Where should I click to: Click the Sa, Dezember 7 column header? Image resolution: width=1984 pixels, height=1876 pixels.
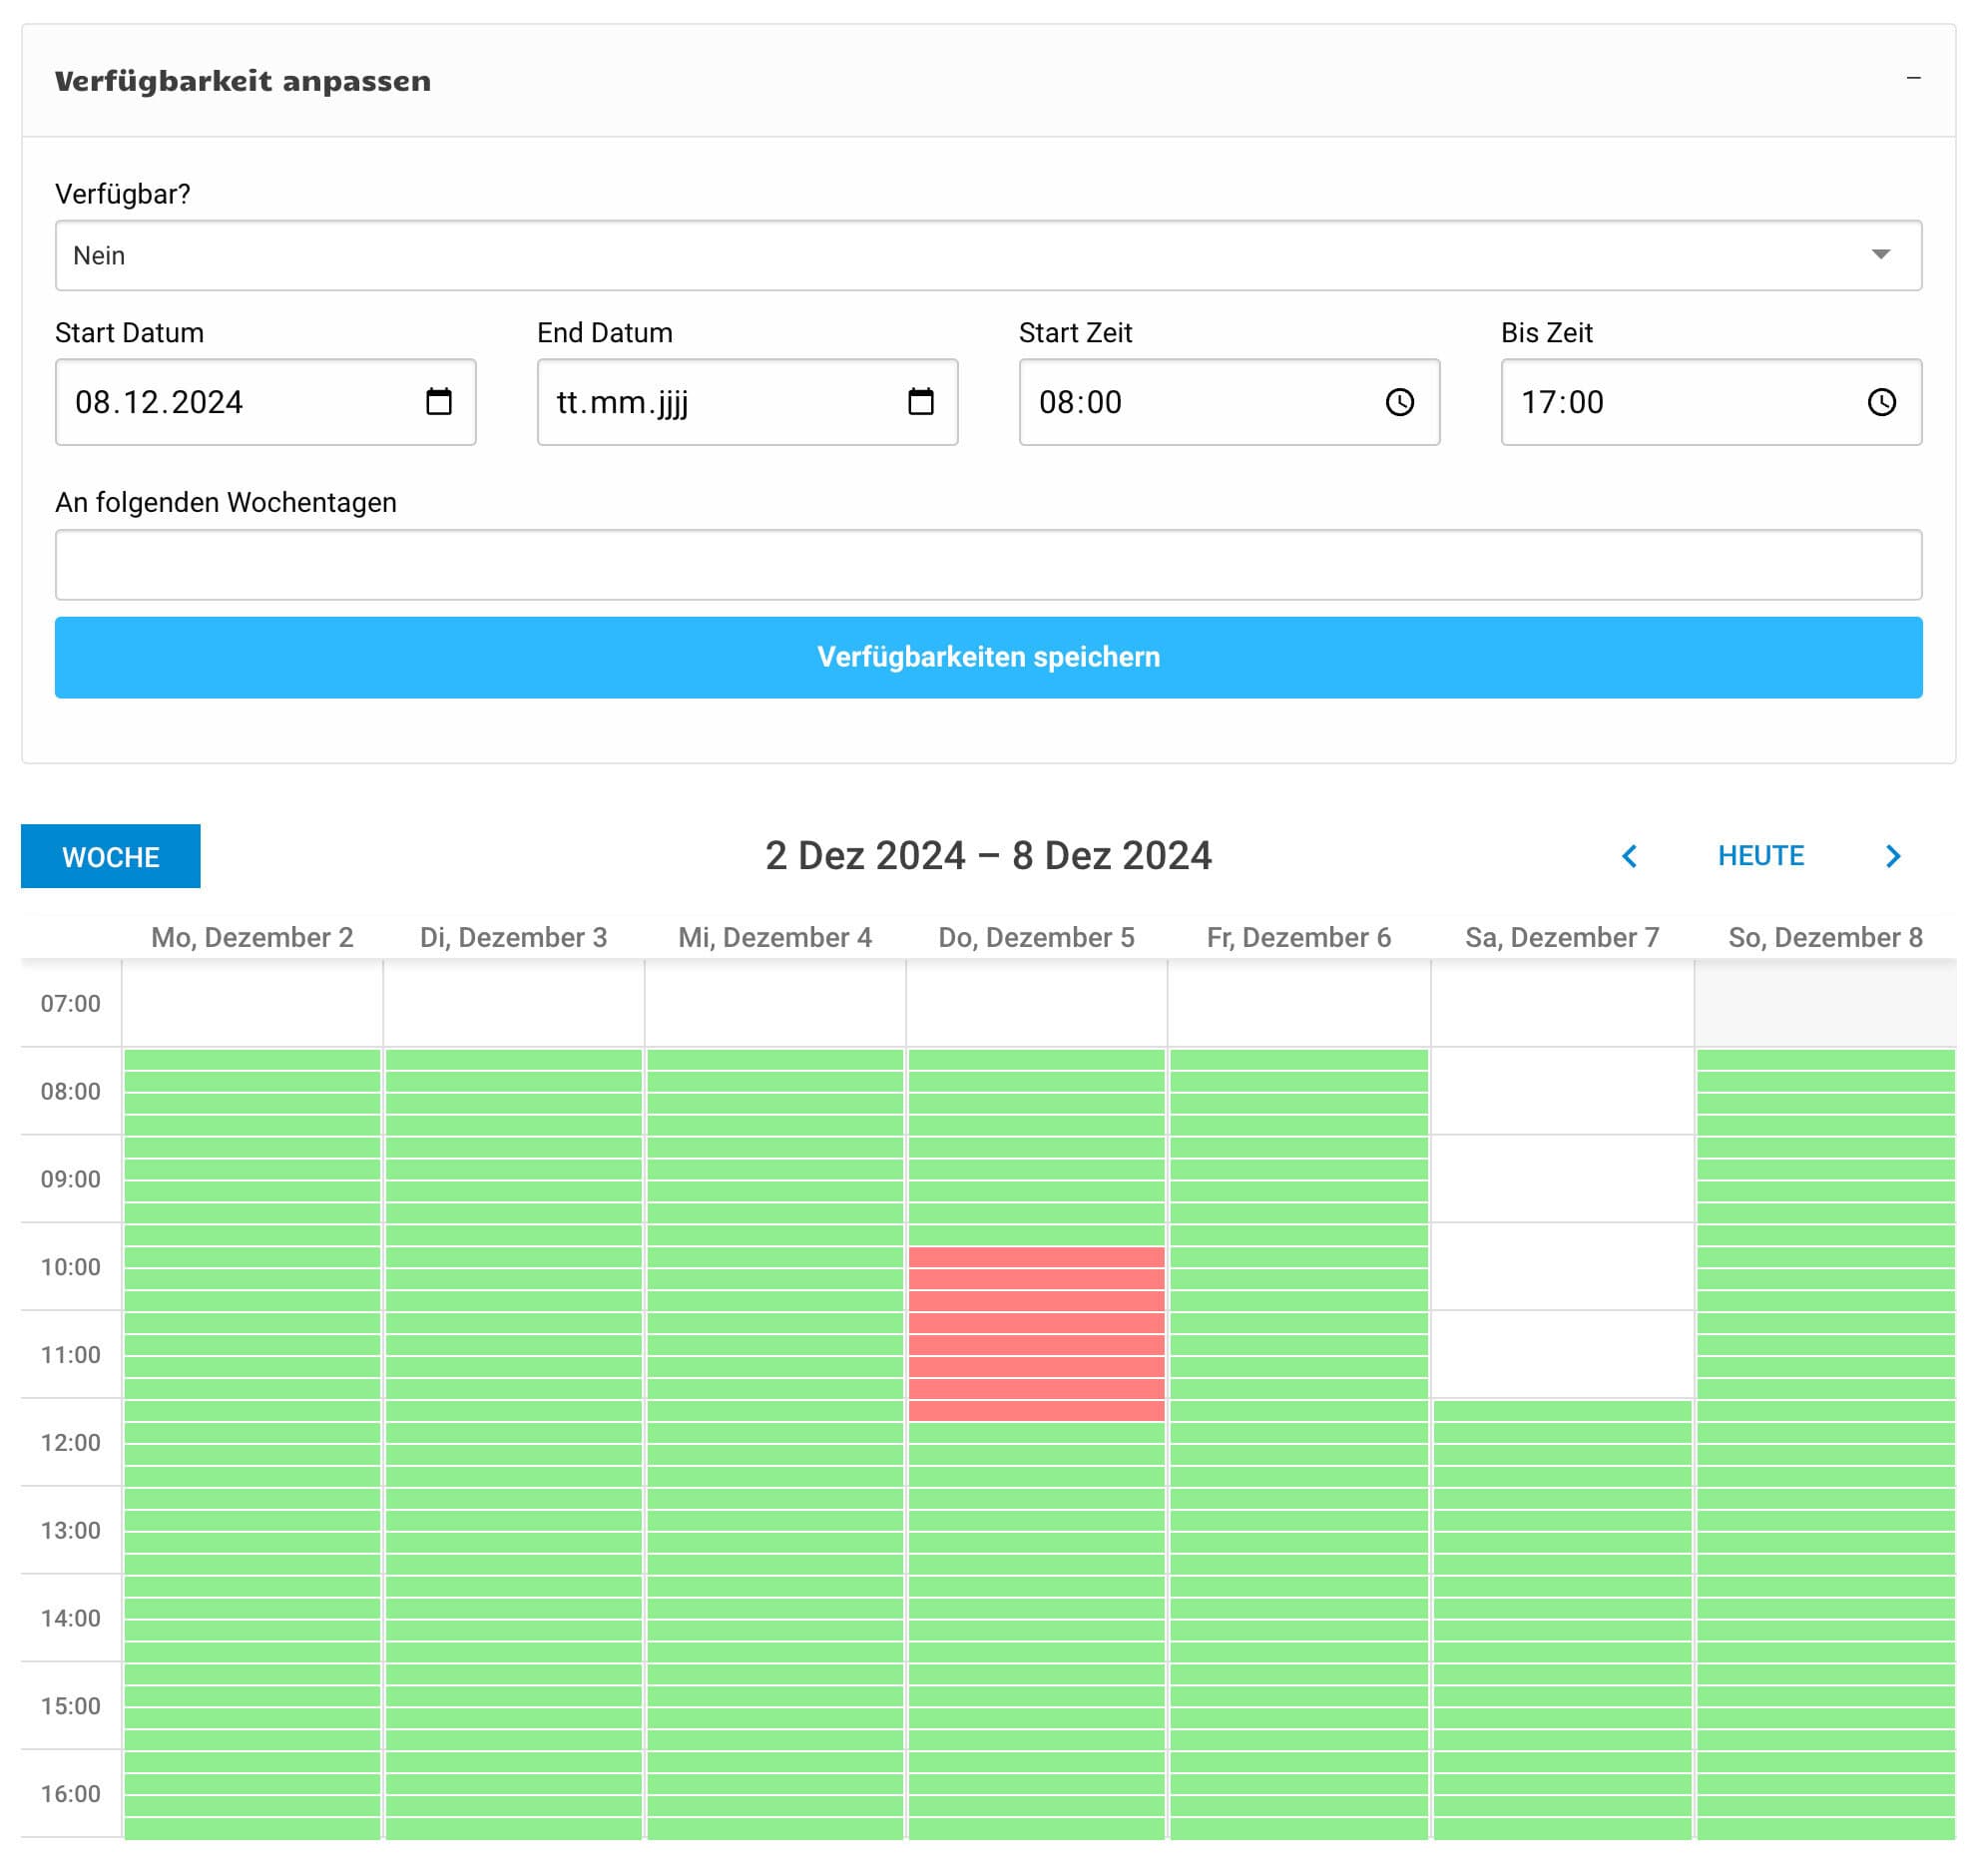pos(1561,937)
